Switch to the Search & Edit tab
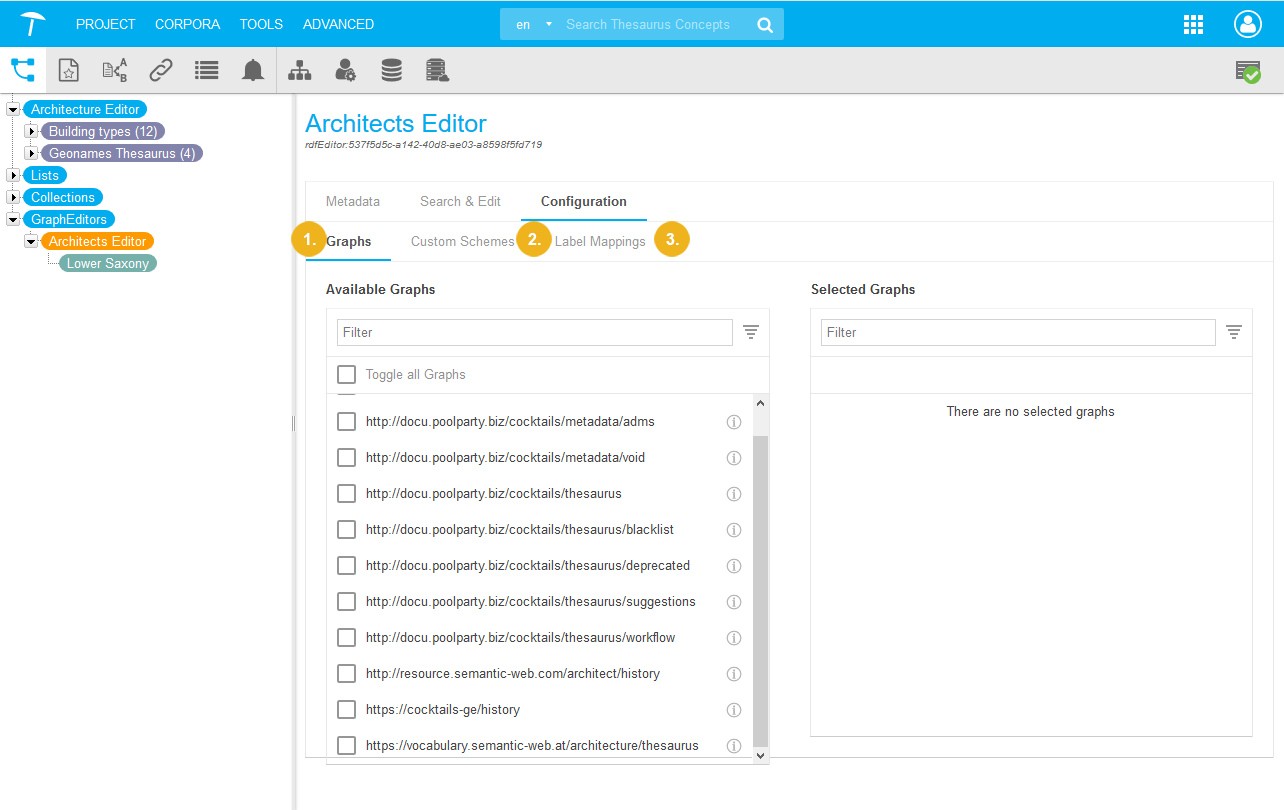The image size is (1284, 810). (460, 201)
